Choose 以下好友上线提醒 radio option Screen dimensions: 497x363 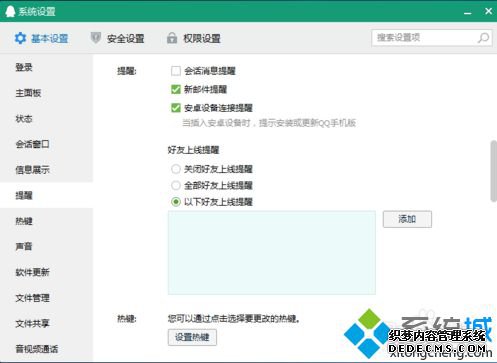point(176,202)
